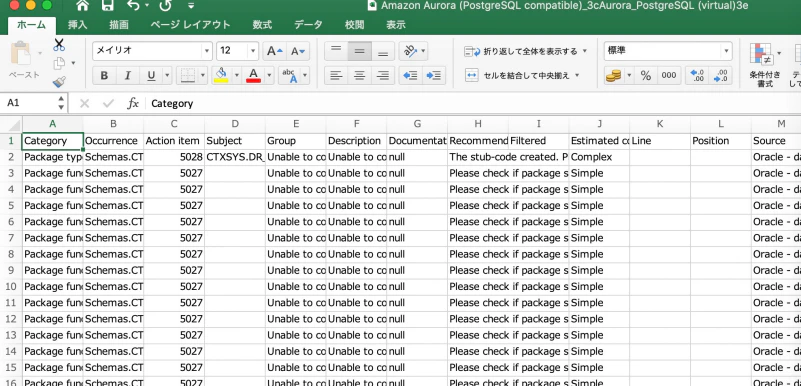Decrease indent
801x386 pixels.
pos(410,76)
